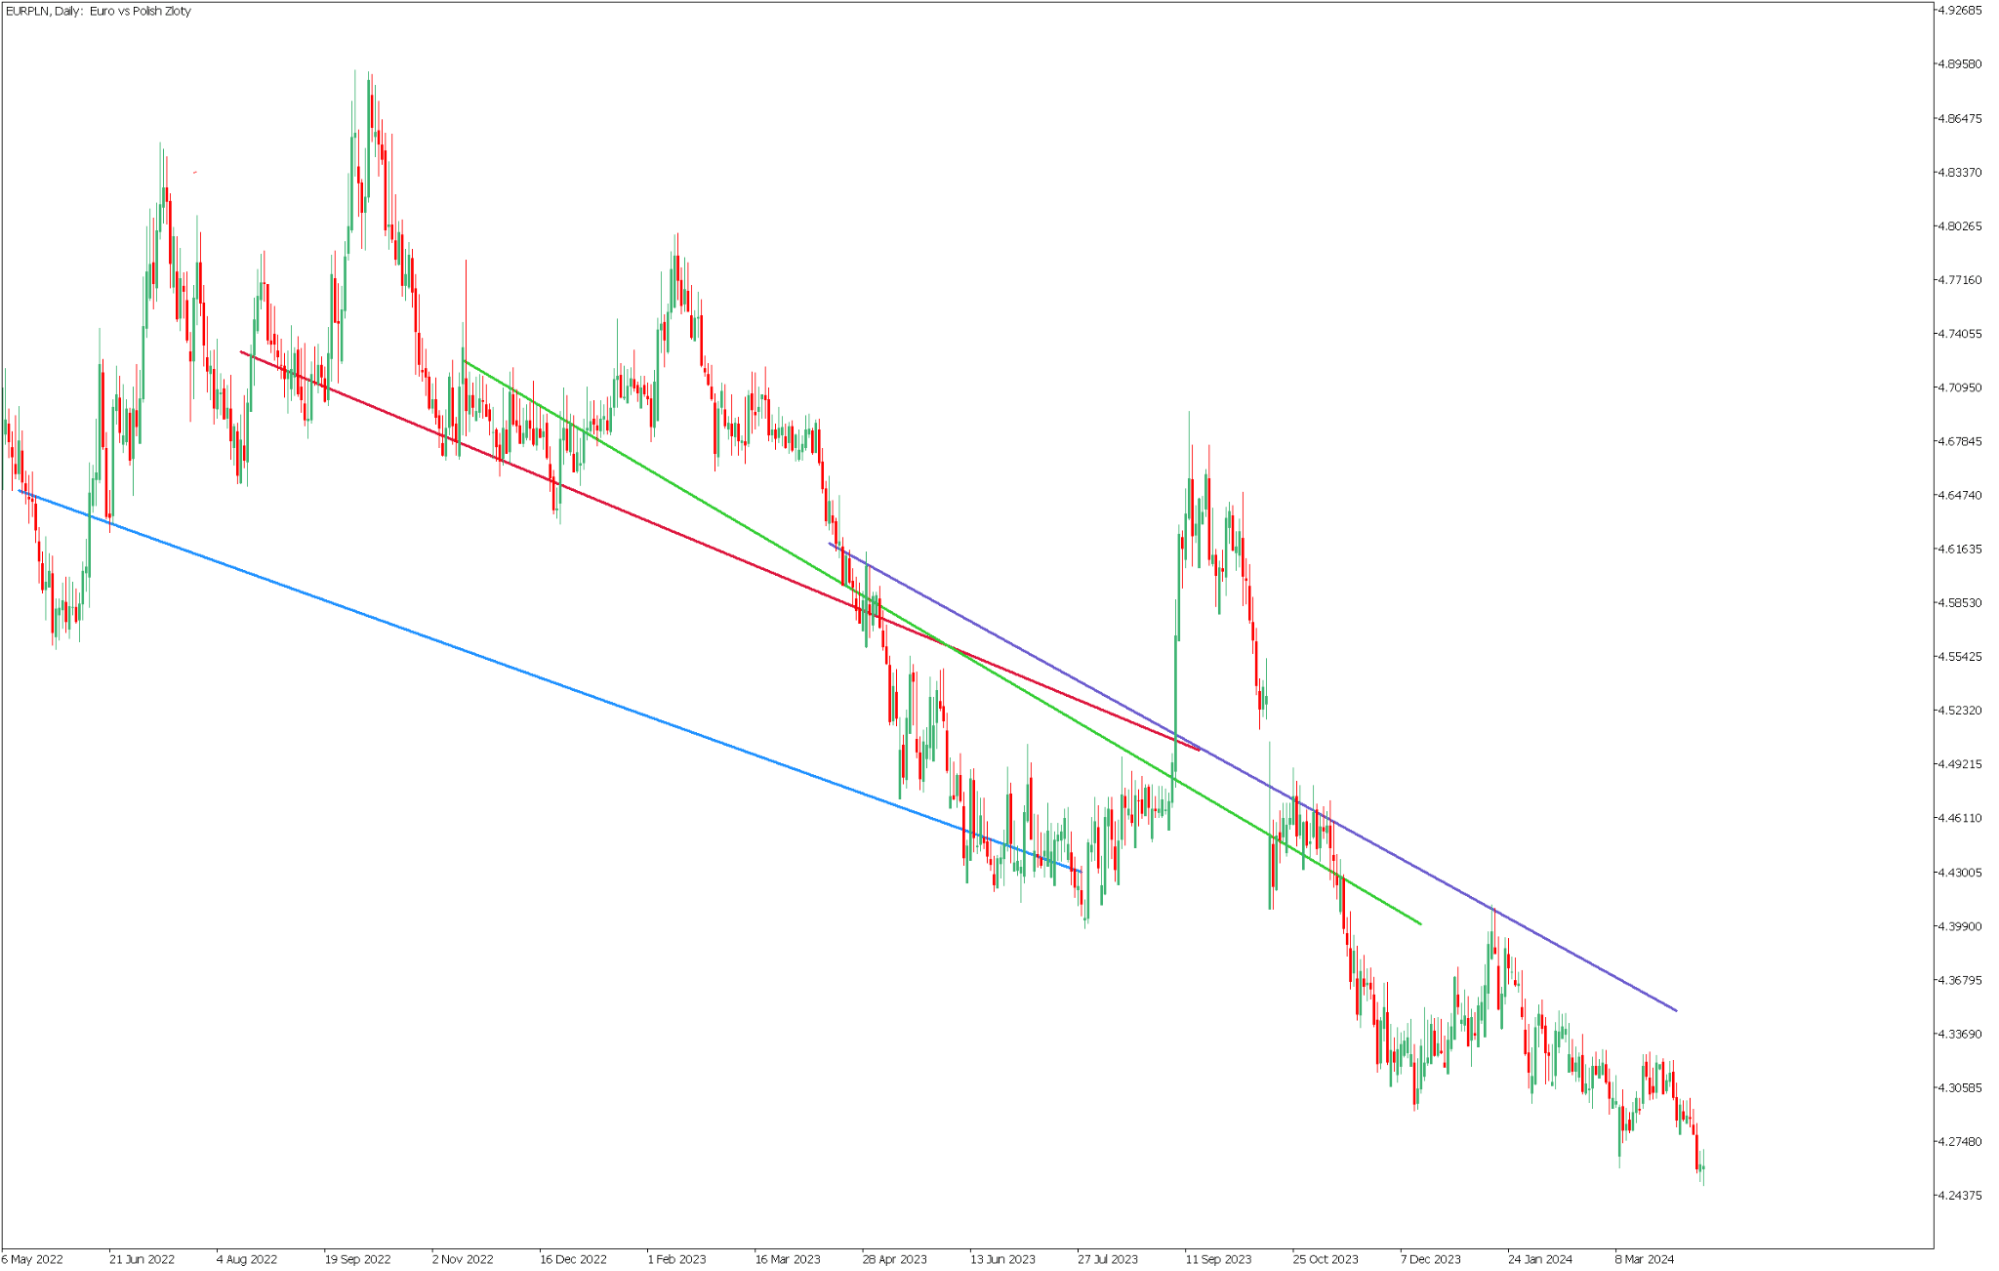Click the '6 May 2022' date label
Viewport: 1999px width, 1271px height.
pyautogui.click(x=33, y=1260)
